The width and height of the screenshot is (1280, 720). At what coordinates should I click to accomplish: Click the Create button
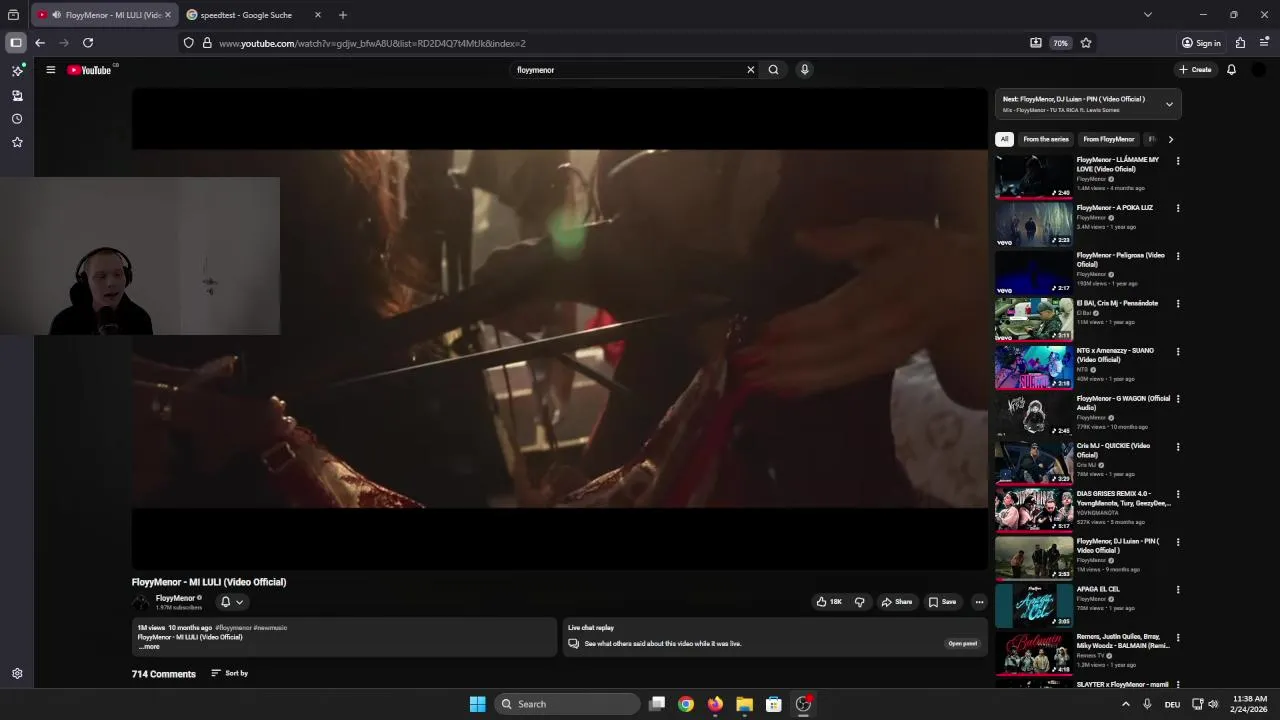pyautogui.click(x=1195, y=70)
